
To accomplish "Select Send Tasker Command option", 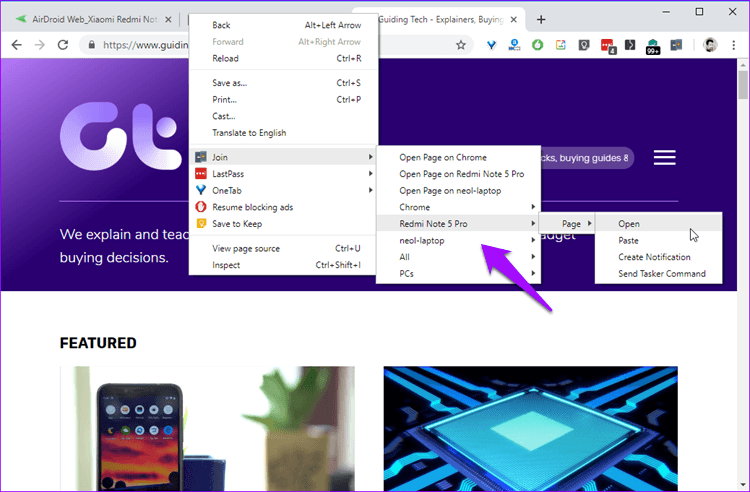I will pos(659,274).
